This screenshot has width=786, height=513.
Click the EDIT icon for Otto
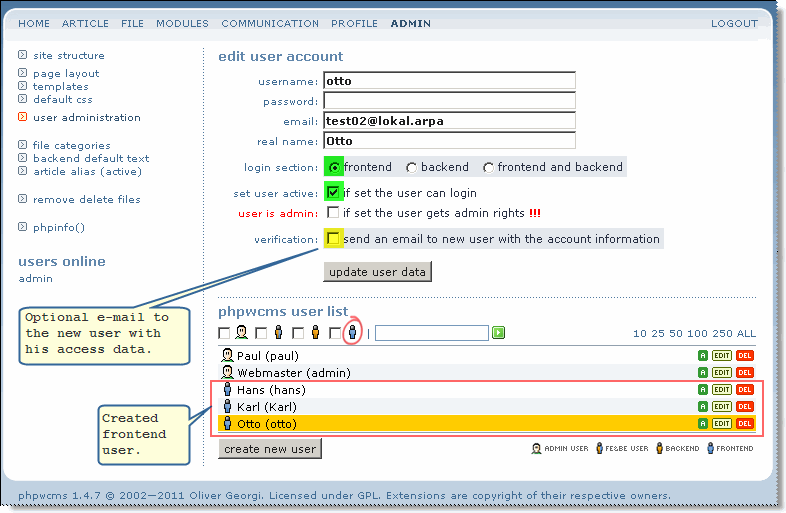coord(722,424)
